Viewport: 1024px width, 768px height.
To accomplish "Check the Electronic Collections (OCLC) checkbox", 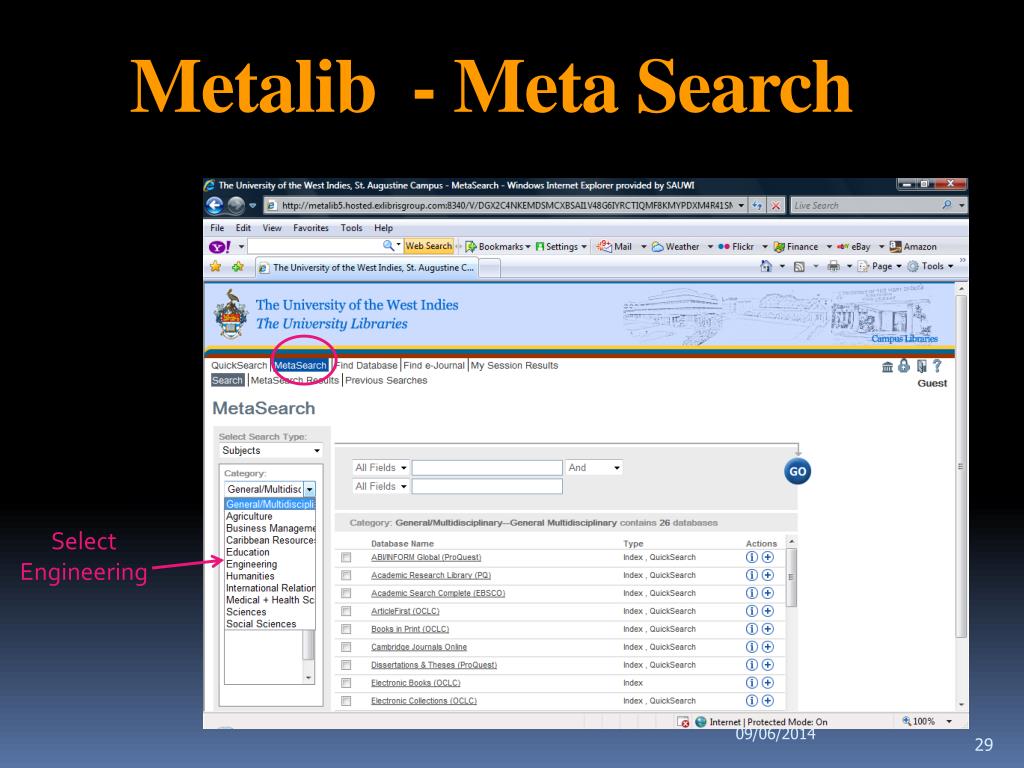I will (x=346, y=701).
